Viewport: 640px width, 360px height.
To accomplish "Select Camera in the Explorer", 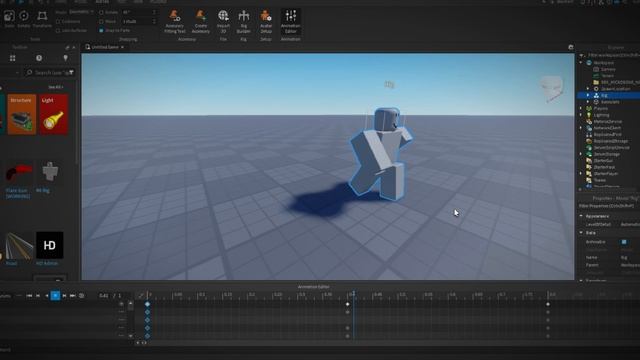I will point(608,69).
